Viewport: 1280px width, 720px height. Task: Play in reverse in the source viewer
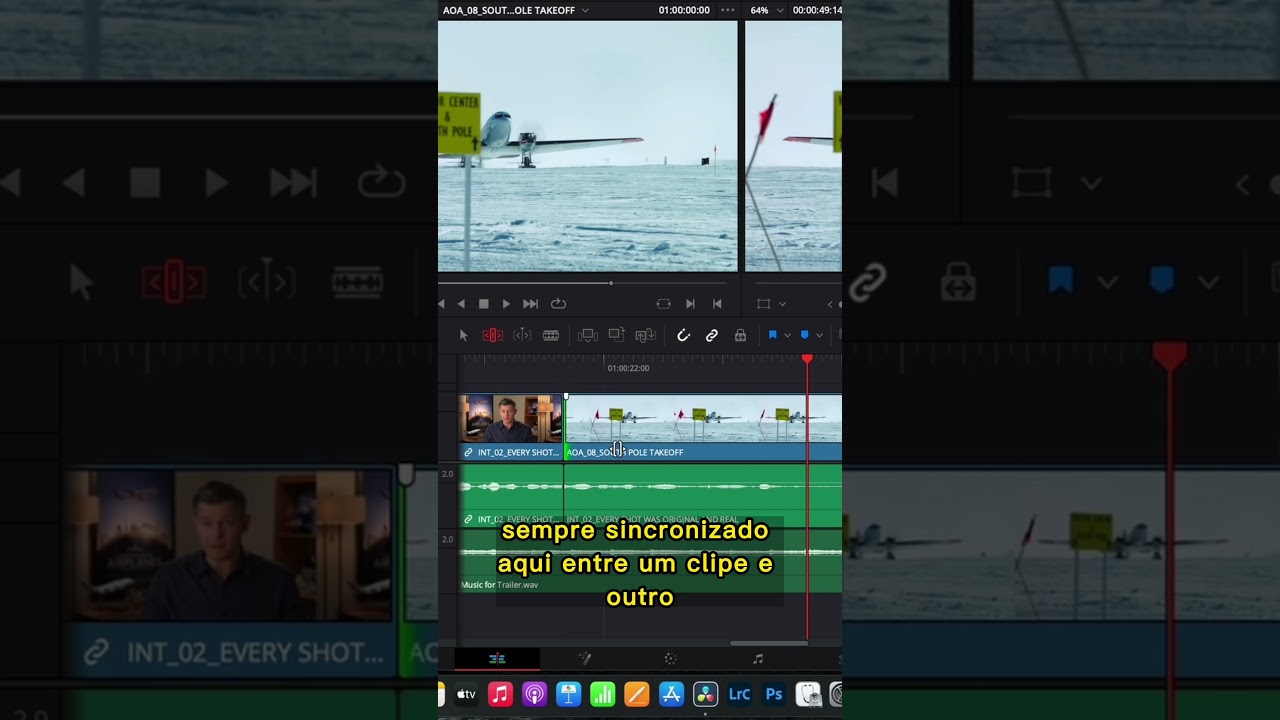[x=461, y=304]
